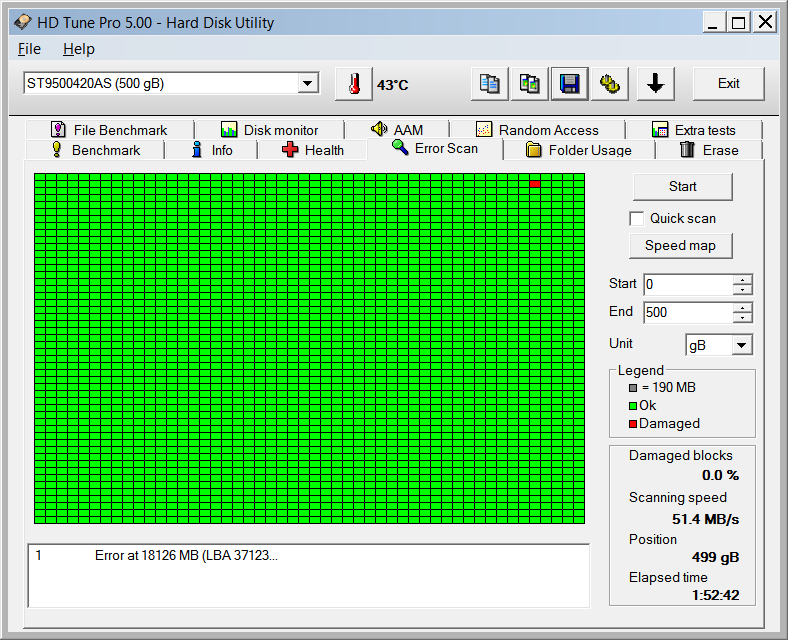Open the Help menu
788x640 pixels.
pyautogui.click(x=79, y=49)
